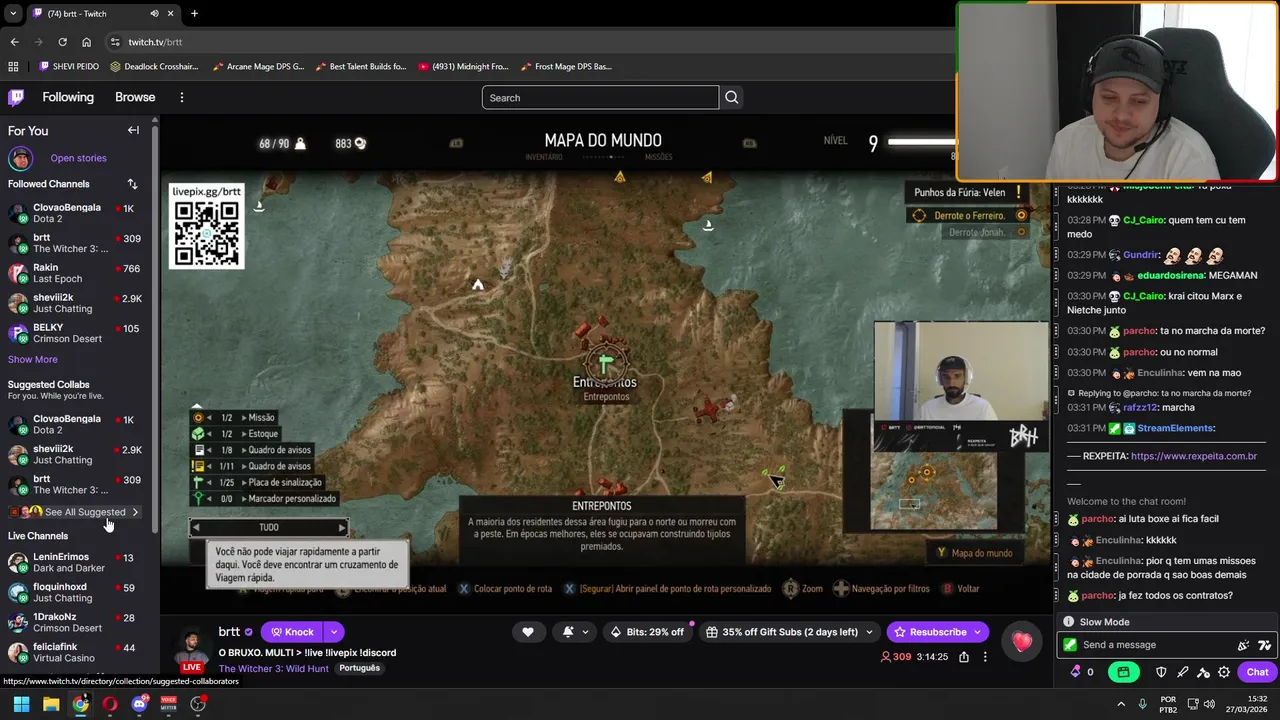Claim the green channel points bonus
This screenshot has width=1280, height=720.
pos(1123,672)
